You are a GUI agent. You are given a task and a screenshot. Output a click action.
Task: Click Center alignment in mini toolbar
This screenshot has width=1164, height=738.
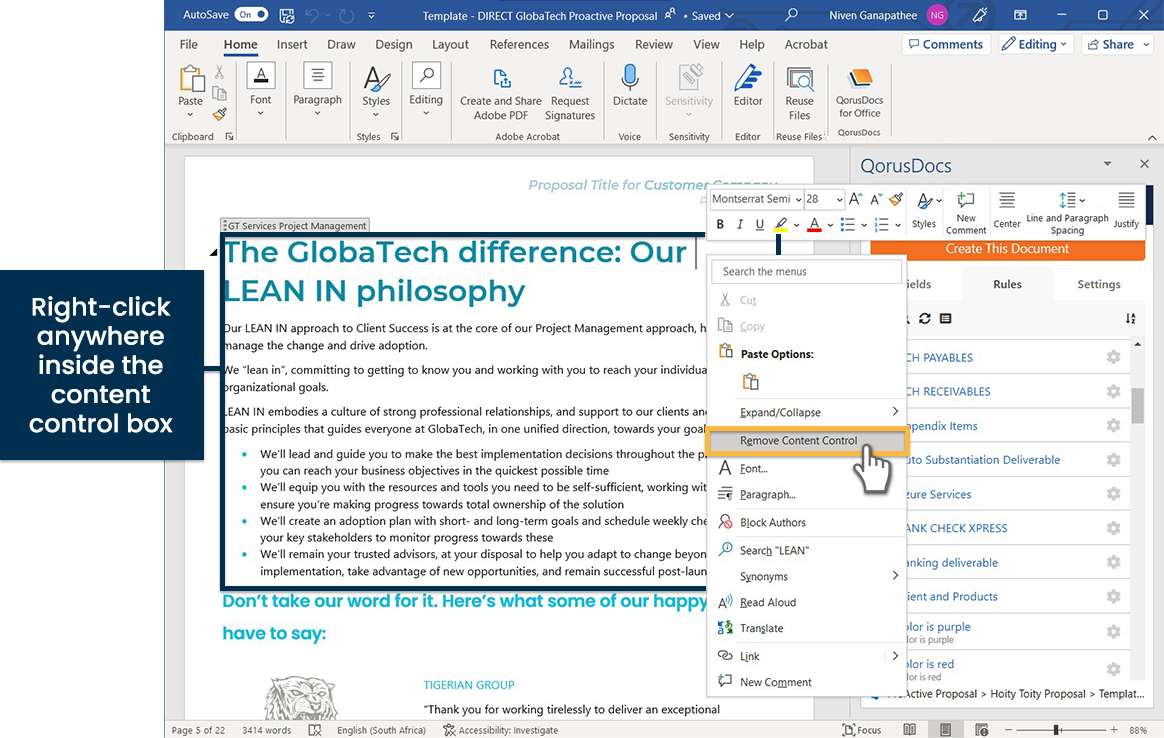coord(1007,210)
